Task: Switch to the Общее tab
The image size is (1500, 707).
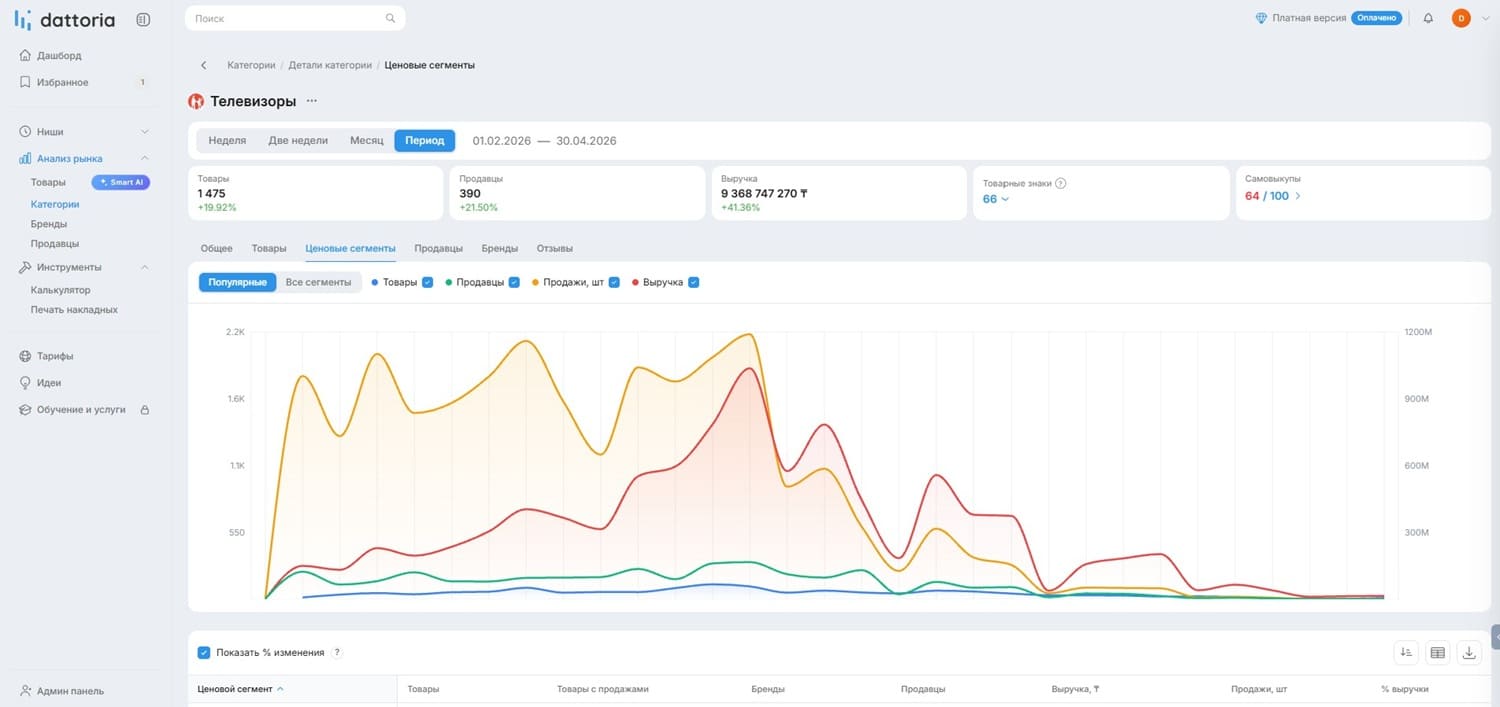Action: pyautogui.click(x=216, y=248)
